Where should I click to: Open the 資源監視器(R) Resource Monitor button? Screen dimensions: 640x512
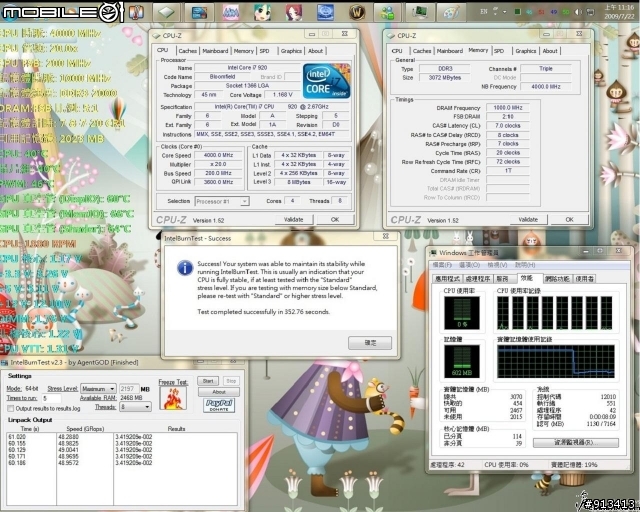tap(576, 443)
